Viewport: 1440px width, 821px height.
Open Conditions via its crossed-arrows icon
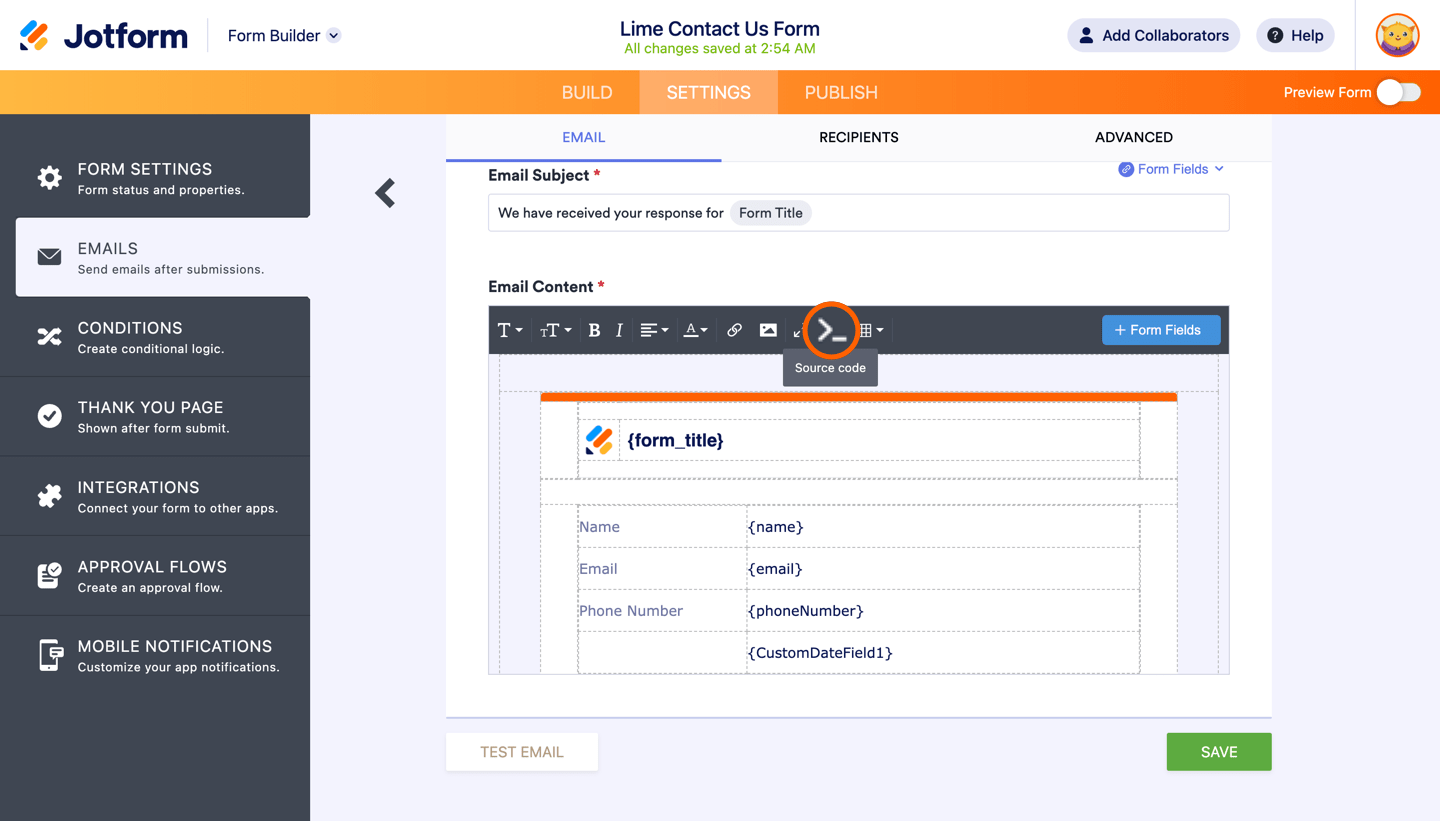tap(49, 337)
